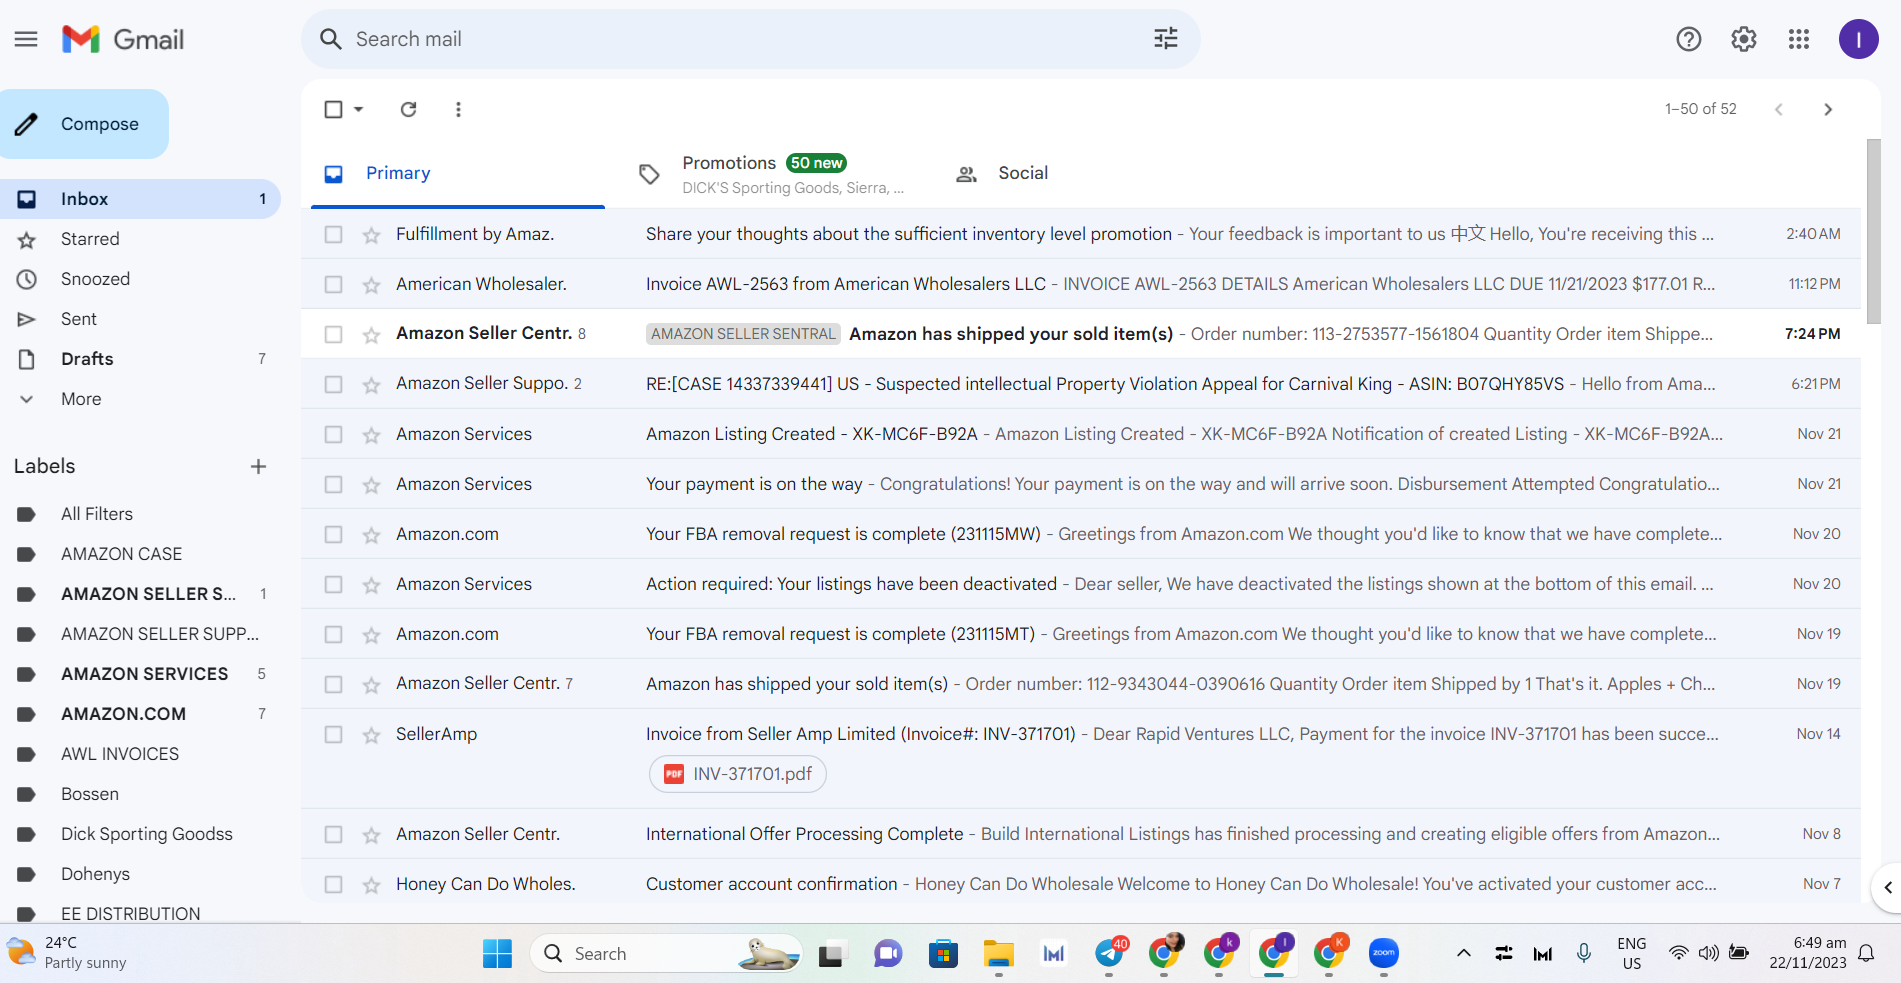Viewport: 1901px width, 983px height.
Task: Open the main menu hamburger icon
Action: tap(26, 39)
